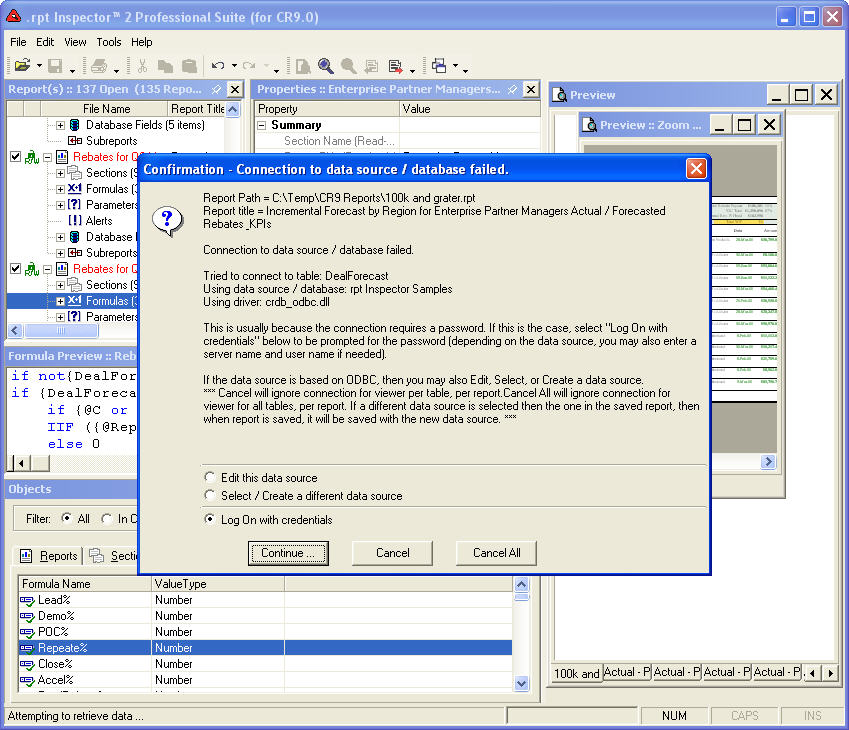Viewport: 849px width, 730px height.
Task: Open the View menu
Action: click(75, 42)
